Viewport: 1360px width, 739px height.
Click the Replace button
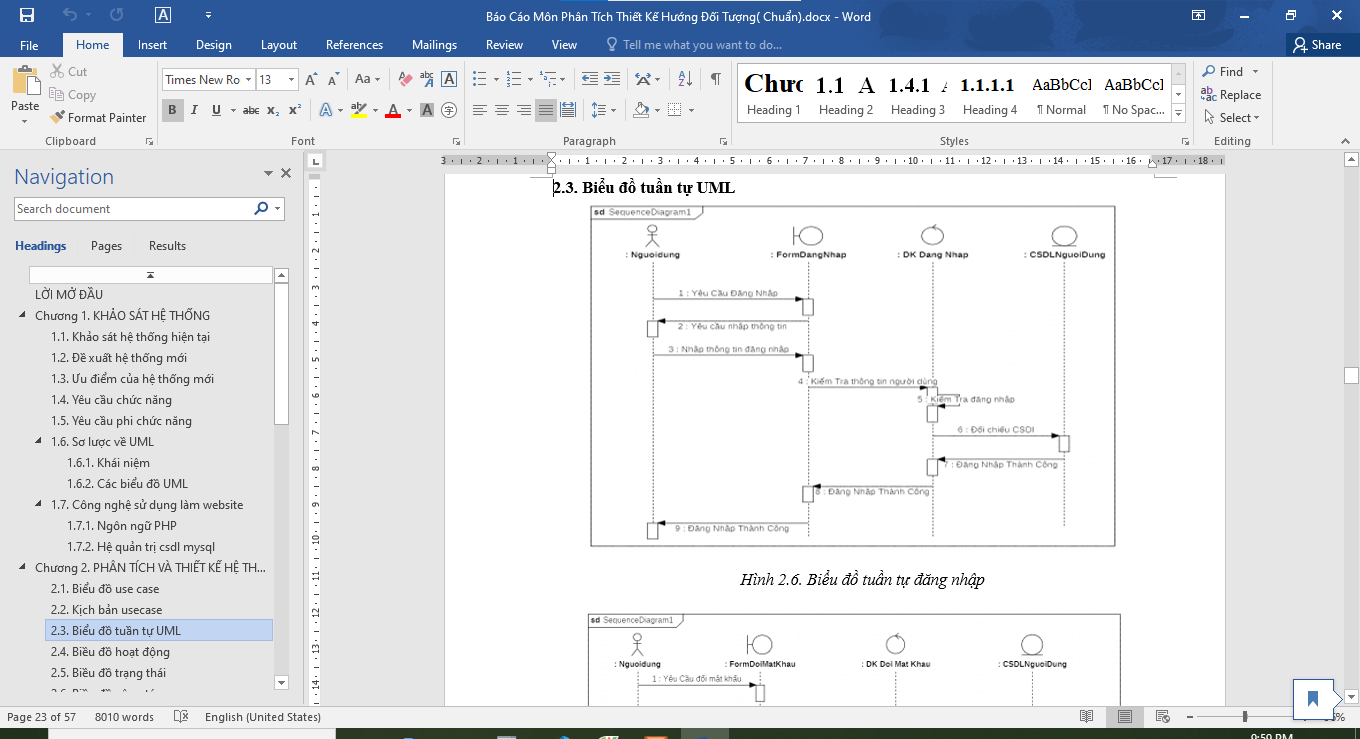click(1231, 95)
